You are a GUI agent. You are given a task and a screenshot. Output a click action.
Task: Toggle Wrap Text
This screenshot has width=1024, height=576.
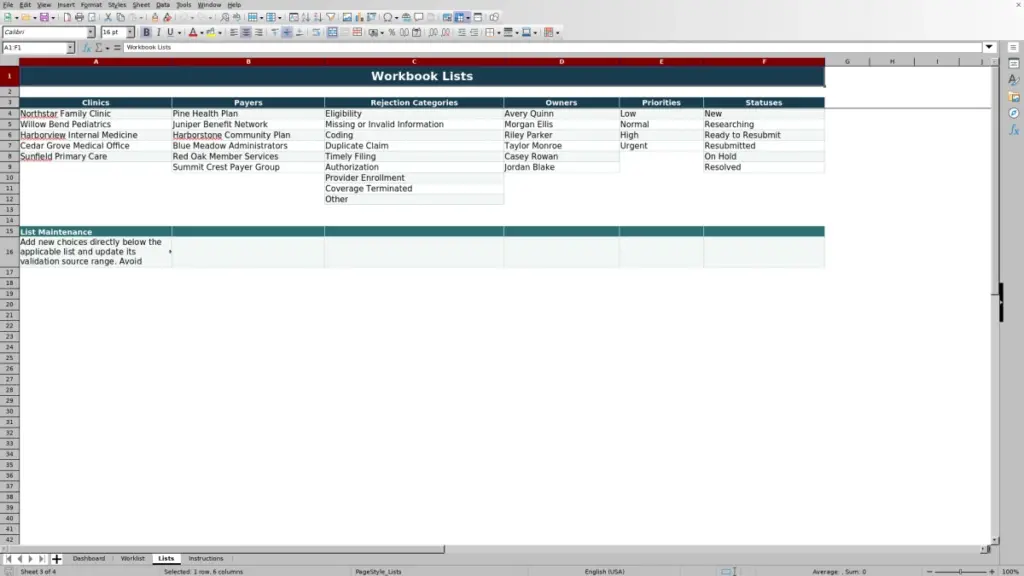point(316,33)
